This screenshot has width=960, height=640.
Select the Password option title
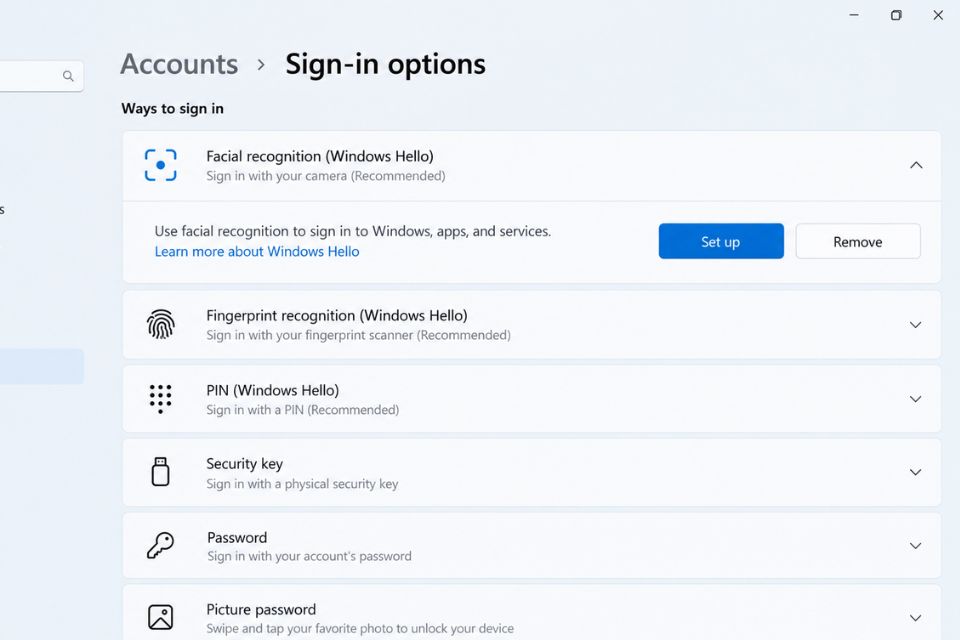click(x=237, y=537)
